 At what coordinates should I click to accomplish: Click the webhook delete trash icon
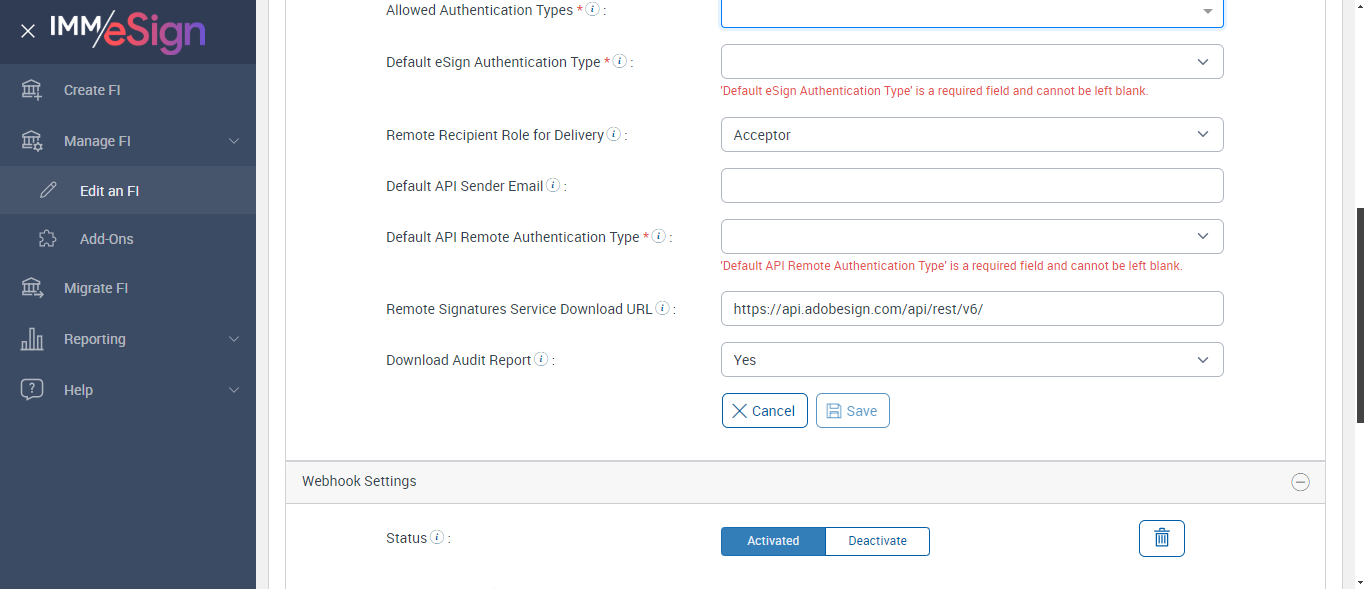pos(1161,538)
